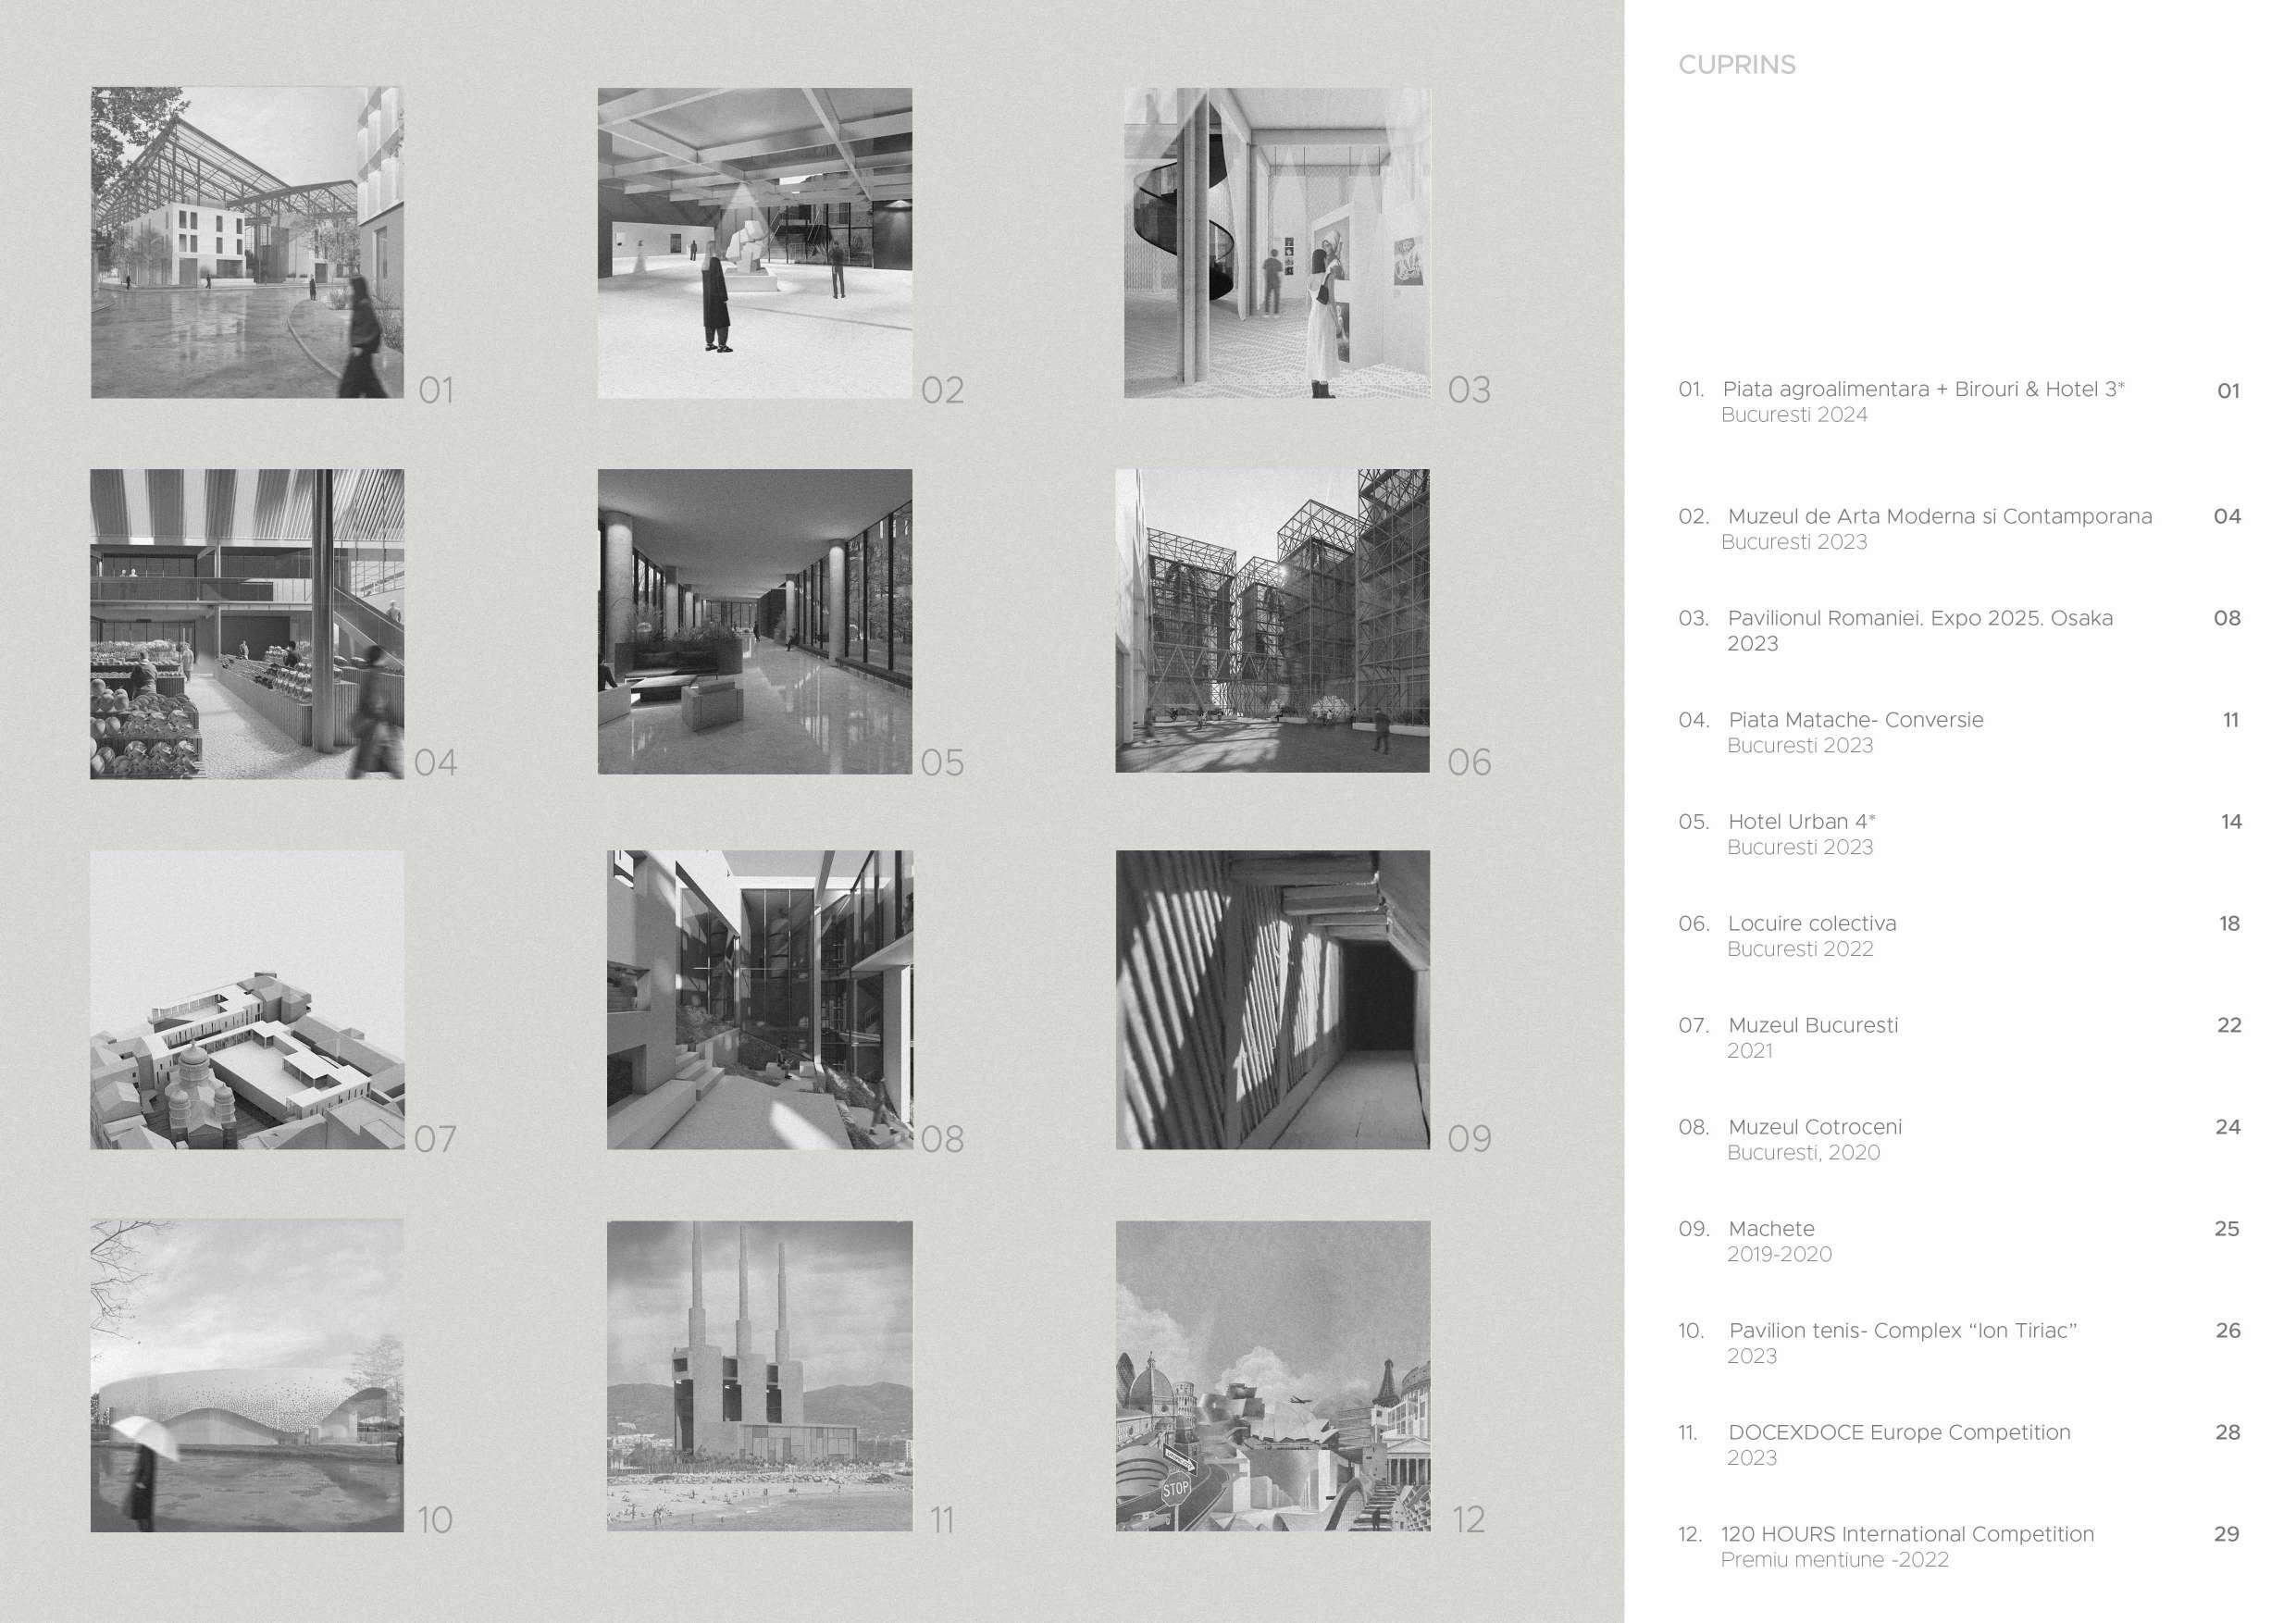Click thumbnail 10 tennis pavilion render
Screen dimensions: 2296x1623
pos(247,1376)
